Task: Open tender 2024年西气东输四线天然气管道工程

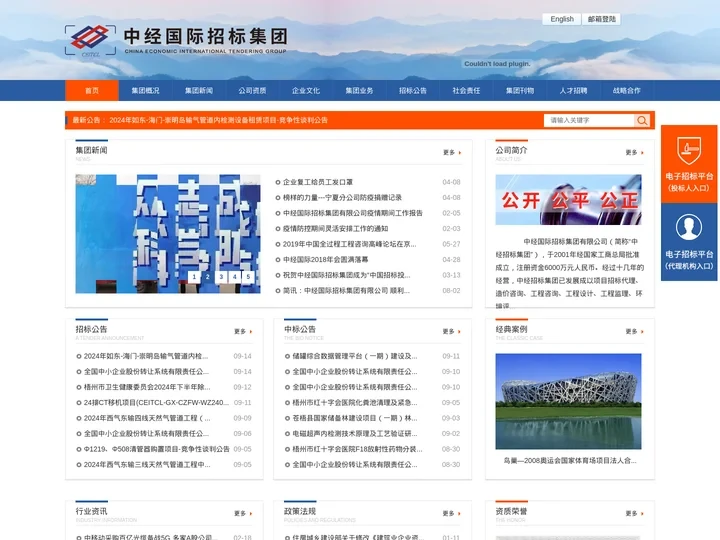Action: tap(147, 418)
